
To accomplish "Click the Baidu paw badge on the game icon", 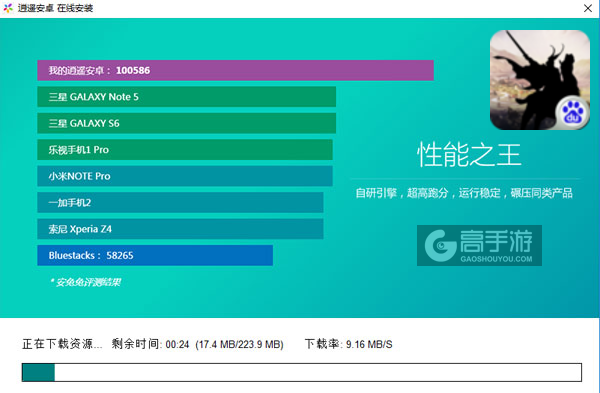I will (572, 113).
